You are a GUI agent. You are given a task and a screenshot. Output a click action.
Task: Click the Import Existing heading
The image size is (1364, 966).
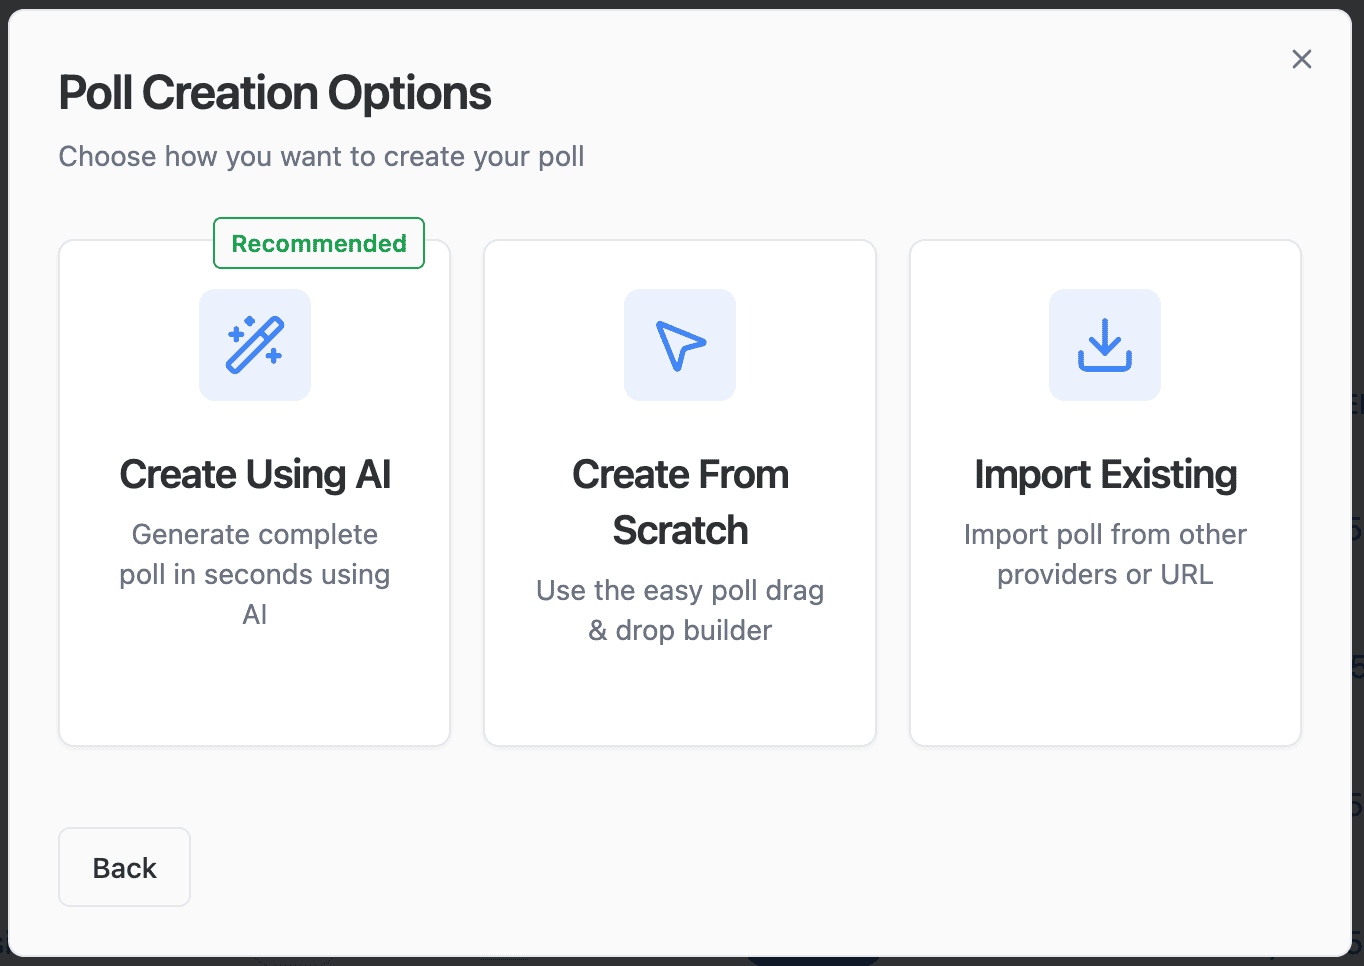click(1105, 474)
